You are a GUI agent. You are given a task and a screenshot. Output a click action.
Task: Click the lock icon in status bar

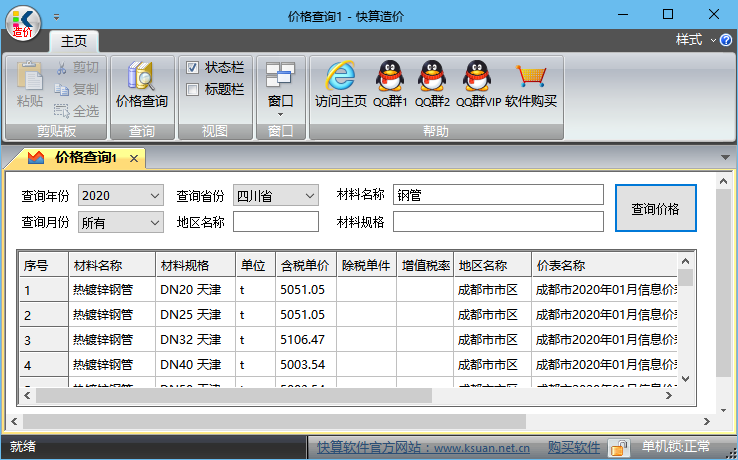(619, 447)
